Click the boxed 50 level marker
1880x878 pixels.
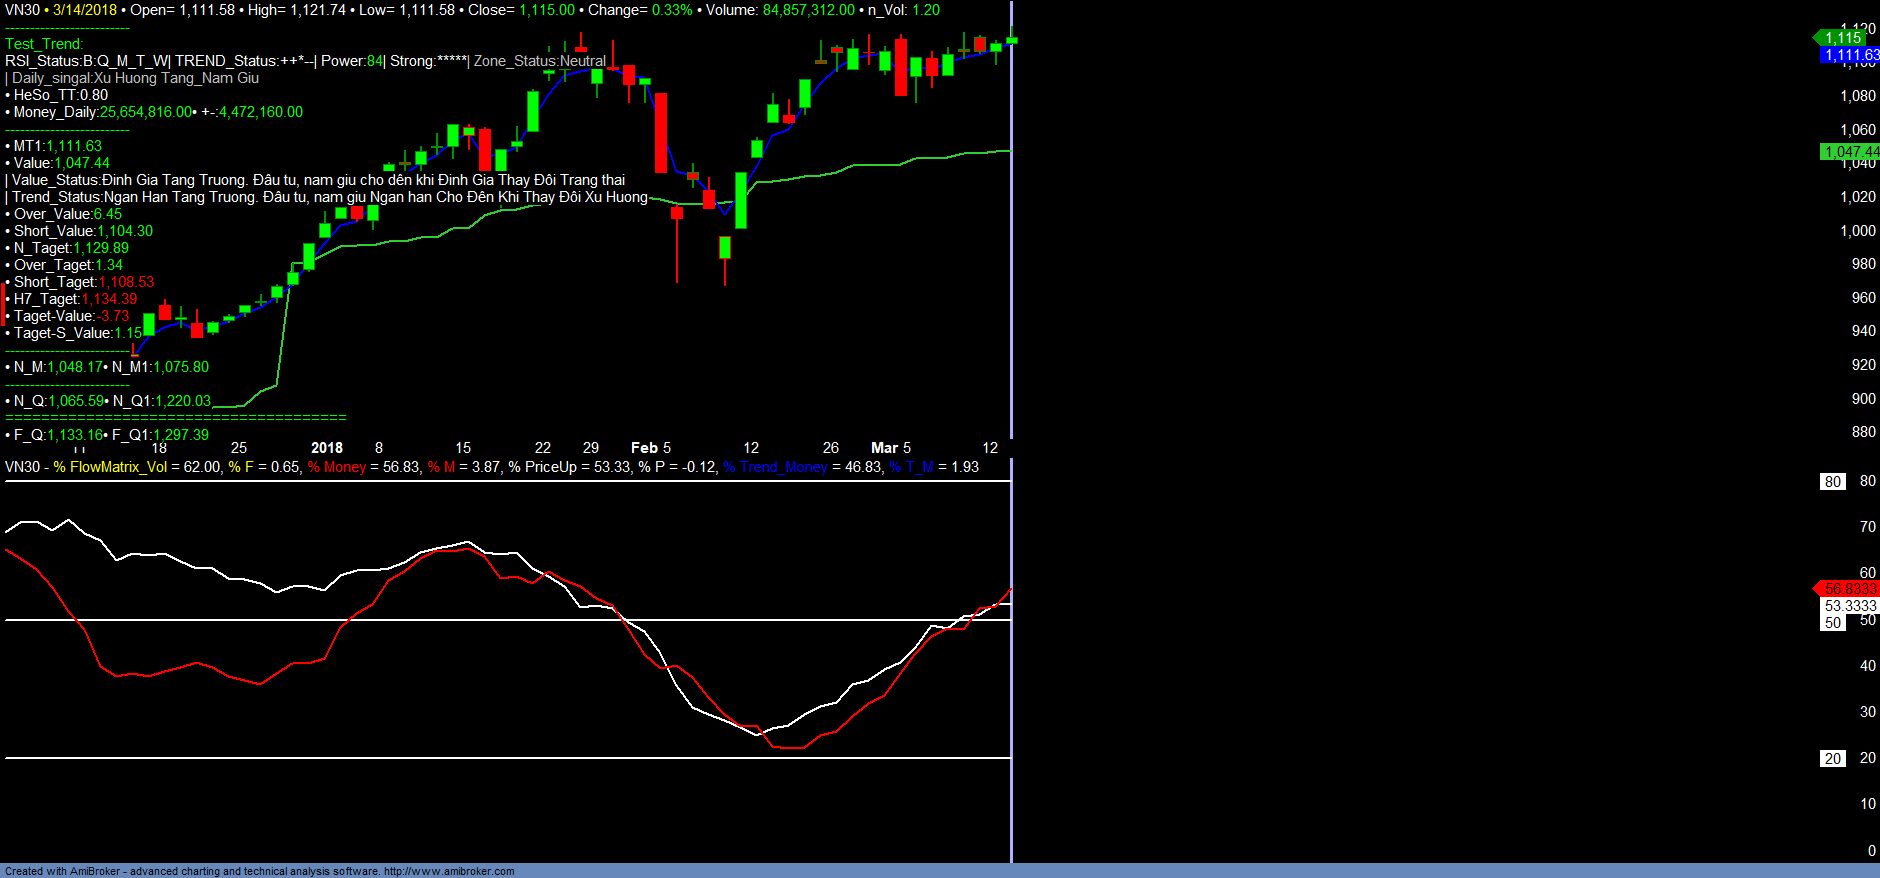pyautogui.click(x=1832, y=623)
